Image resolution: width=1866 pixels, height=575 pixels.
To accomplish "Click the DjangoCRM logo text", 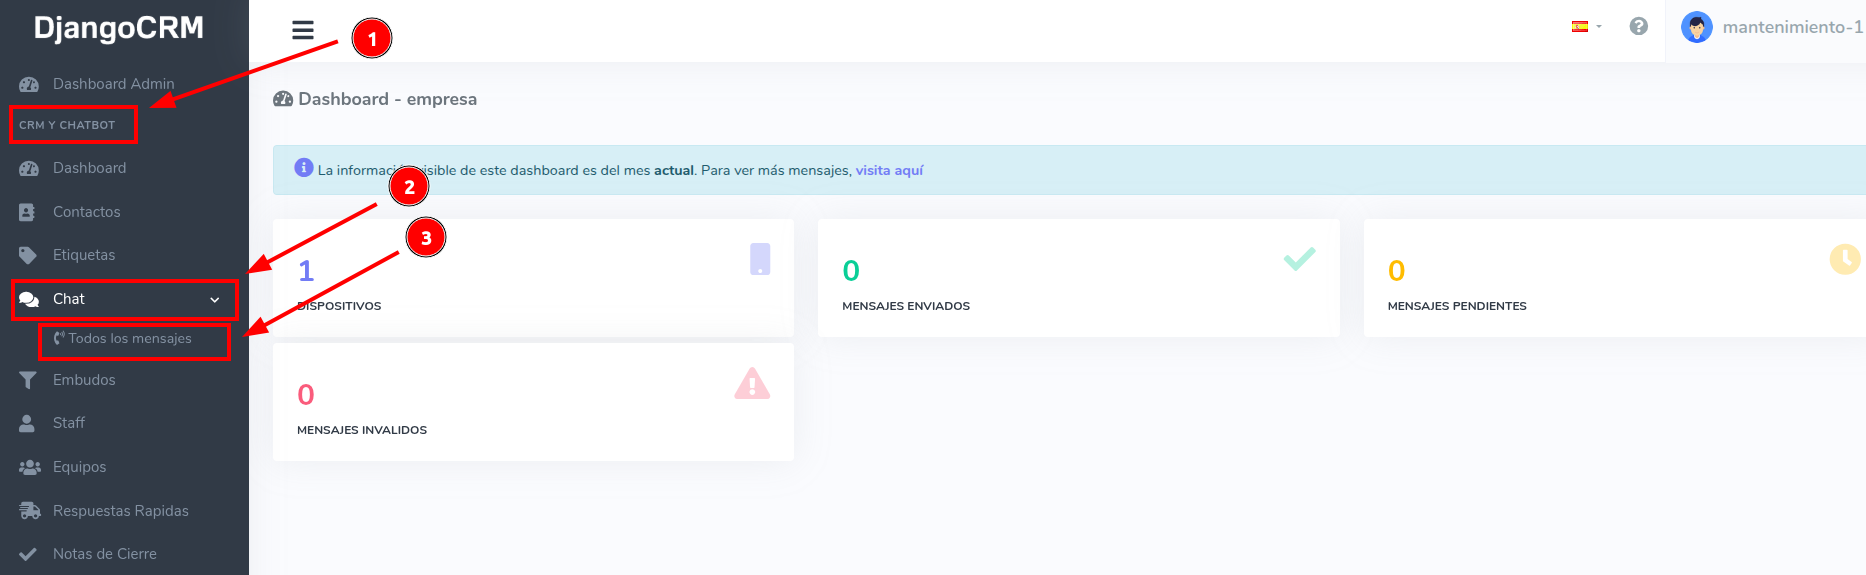I will pyautogui.click(x=119, y=28).
